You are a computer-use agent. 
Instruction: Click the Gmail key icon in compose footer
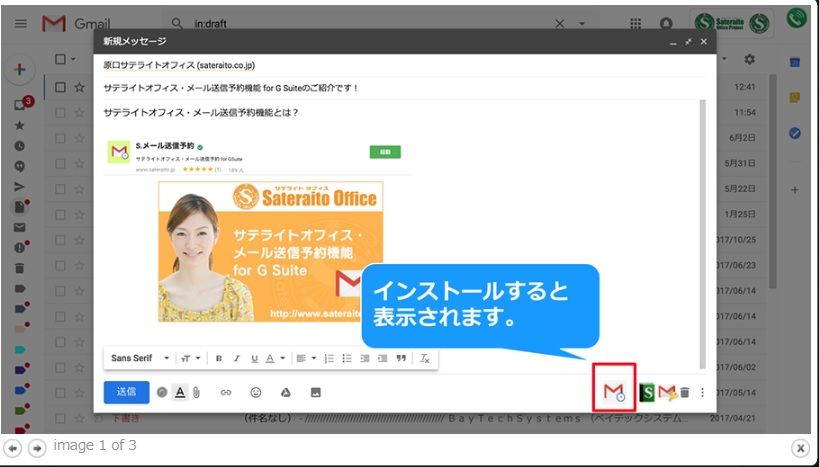click(668, 392)
